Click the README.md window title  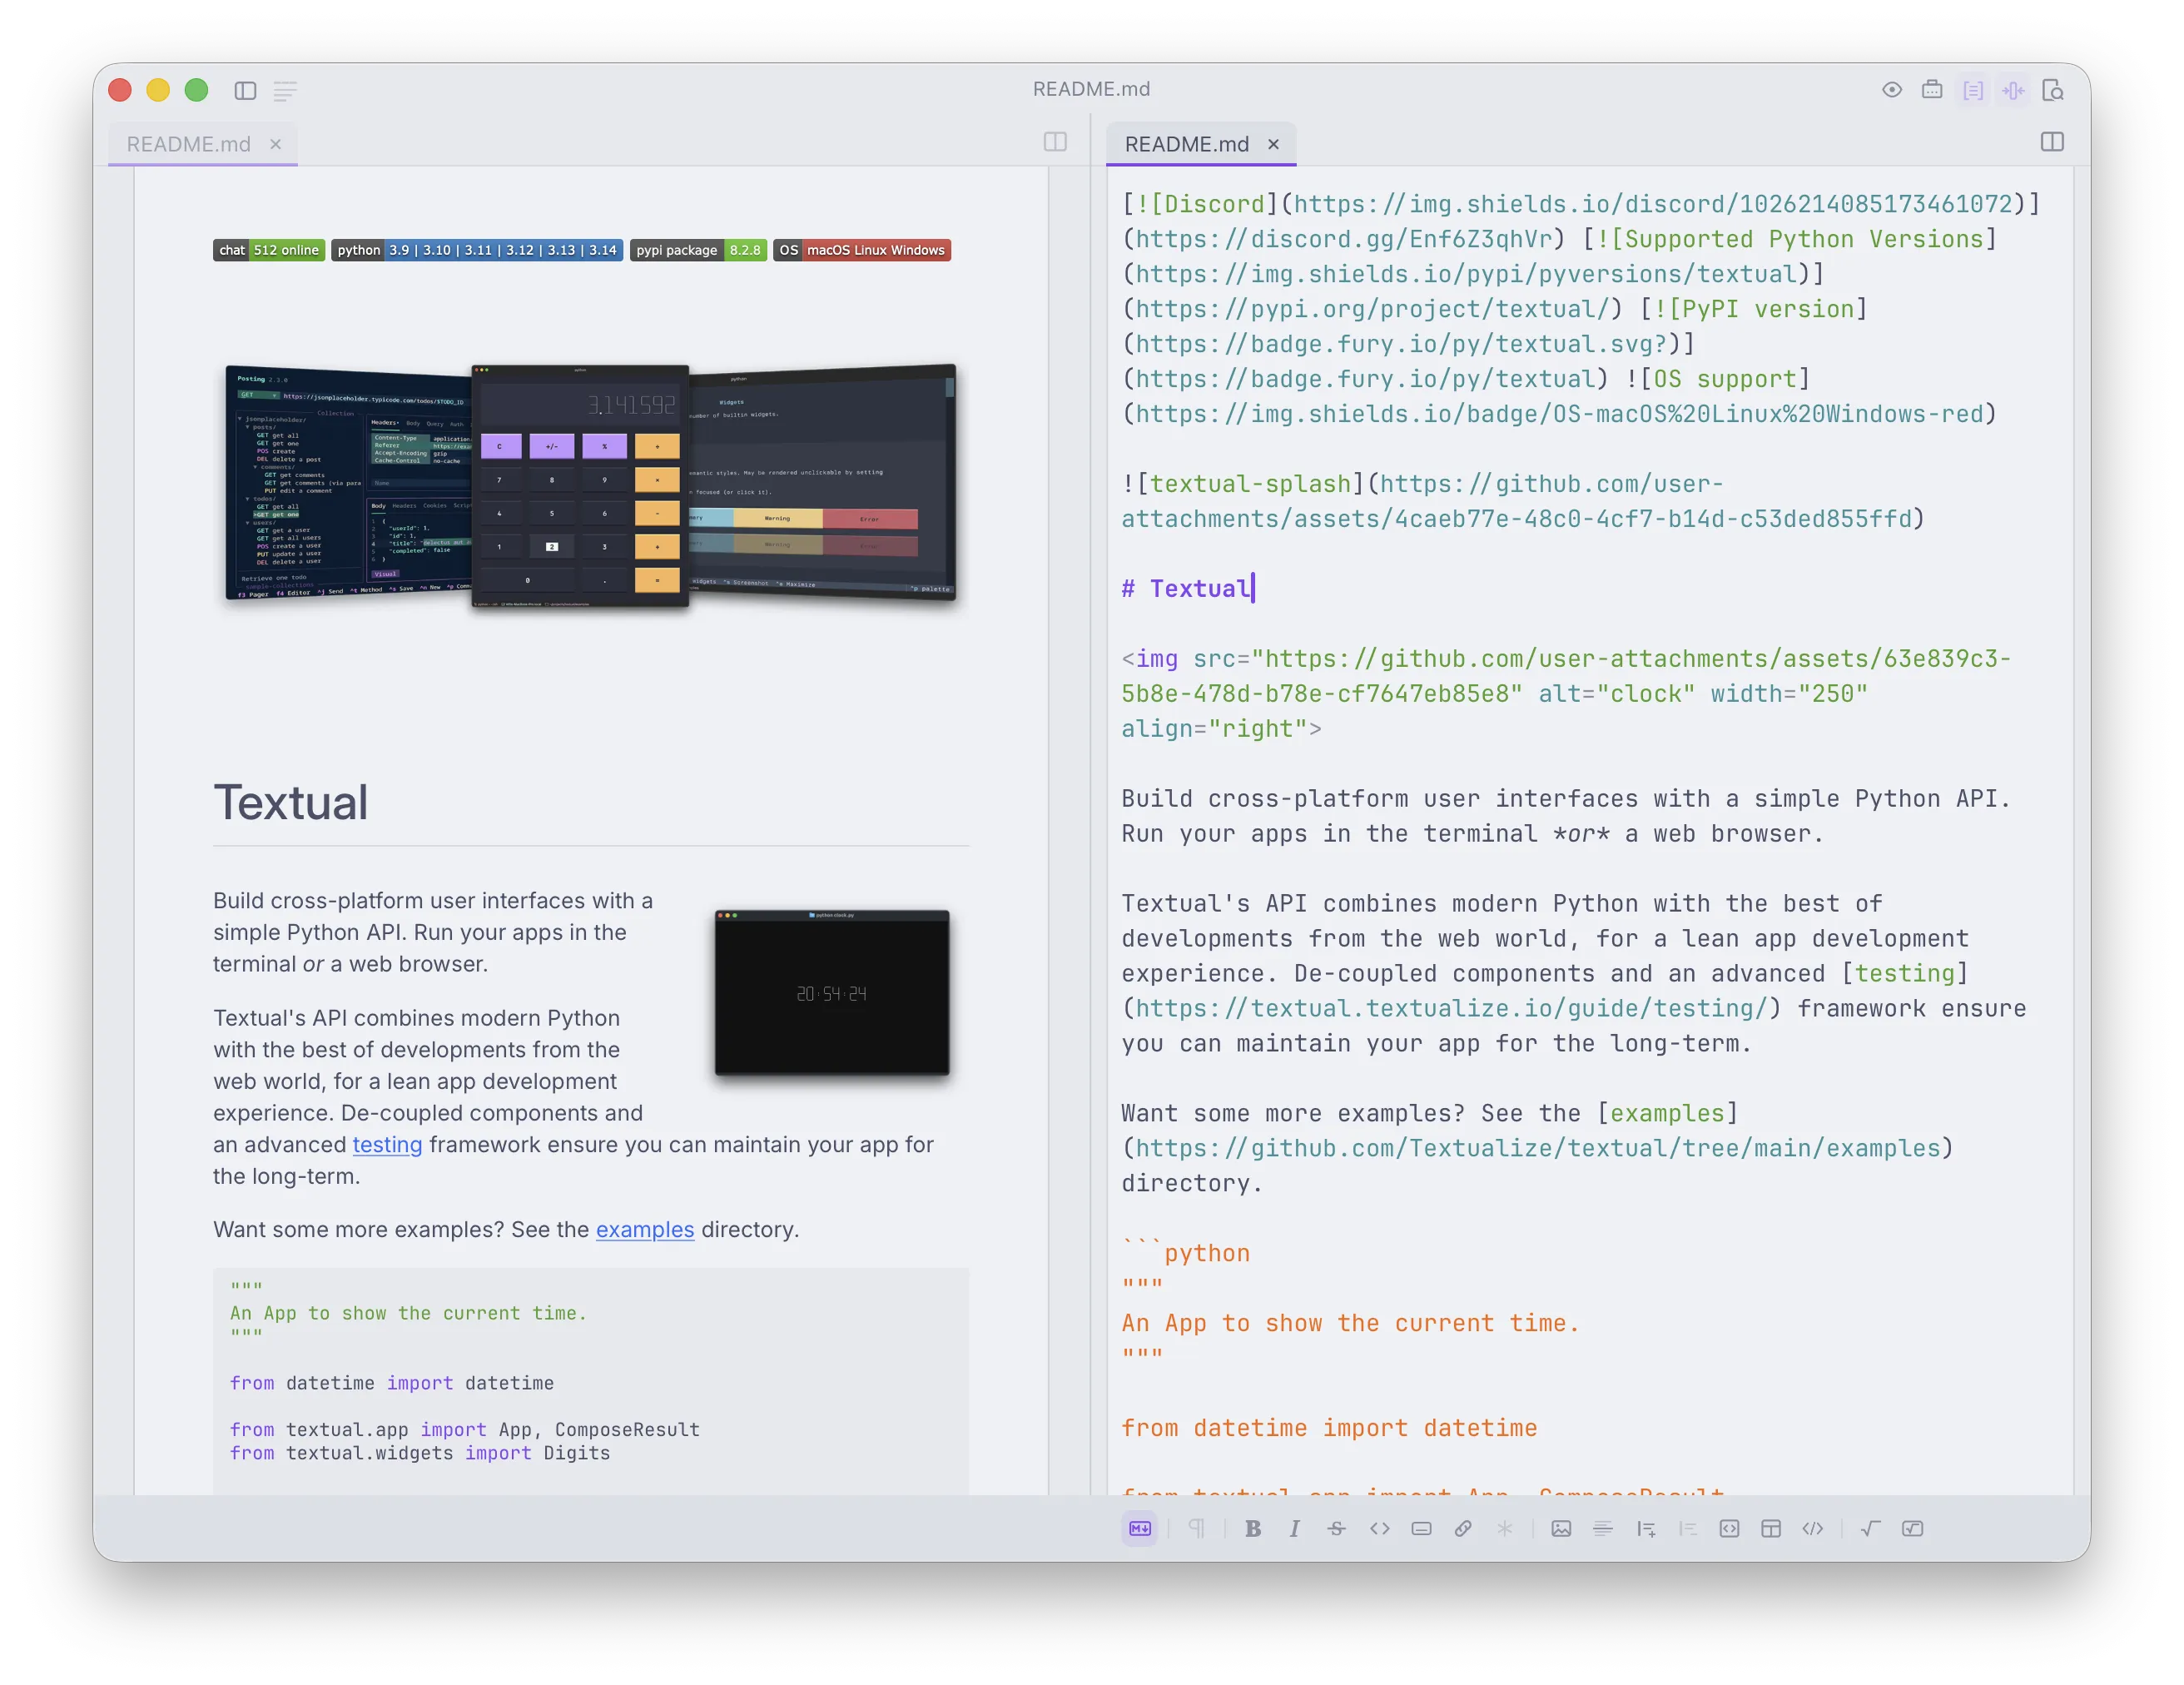(1091, 89)
